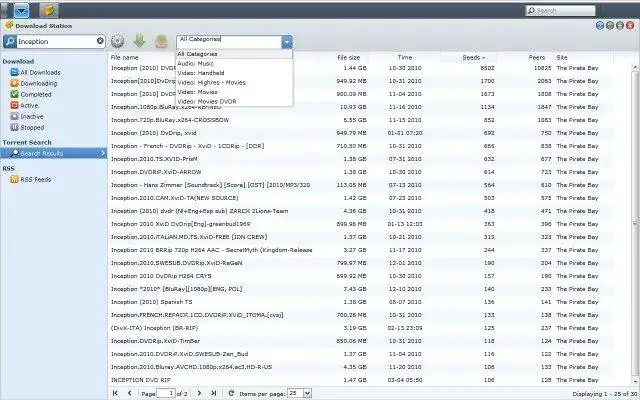Select the iTALiAN.MD.TS.XviD-FREE row
Viewport: 640px width, 400px height.
[361, 237]
